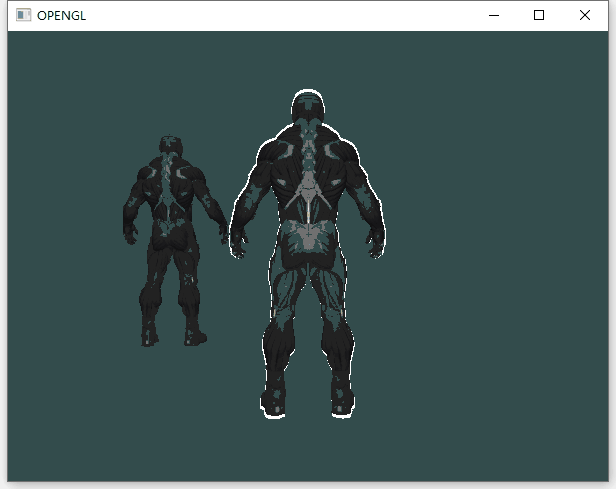
Task: Click the OPENGL window icon in title bar
Action: (x=24, y=15)
